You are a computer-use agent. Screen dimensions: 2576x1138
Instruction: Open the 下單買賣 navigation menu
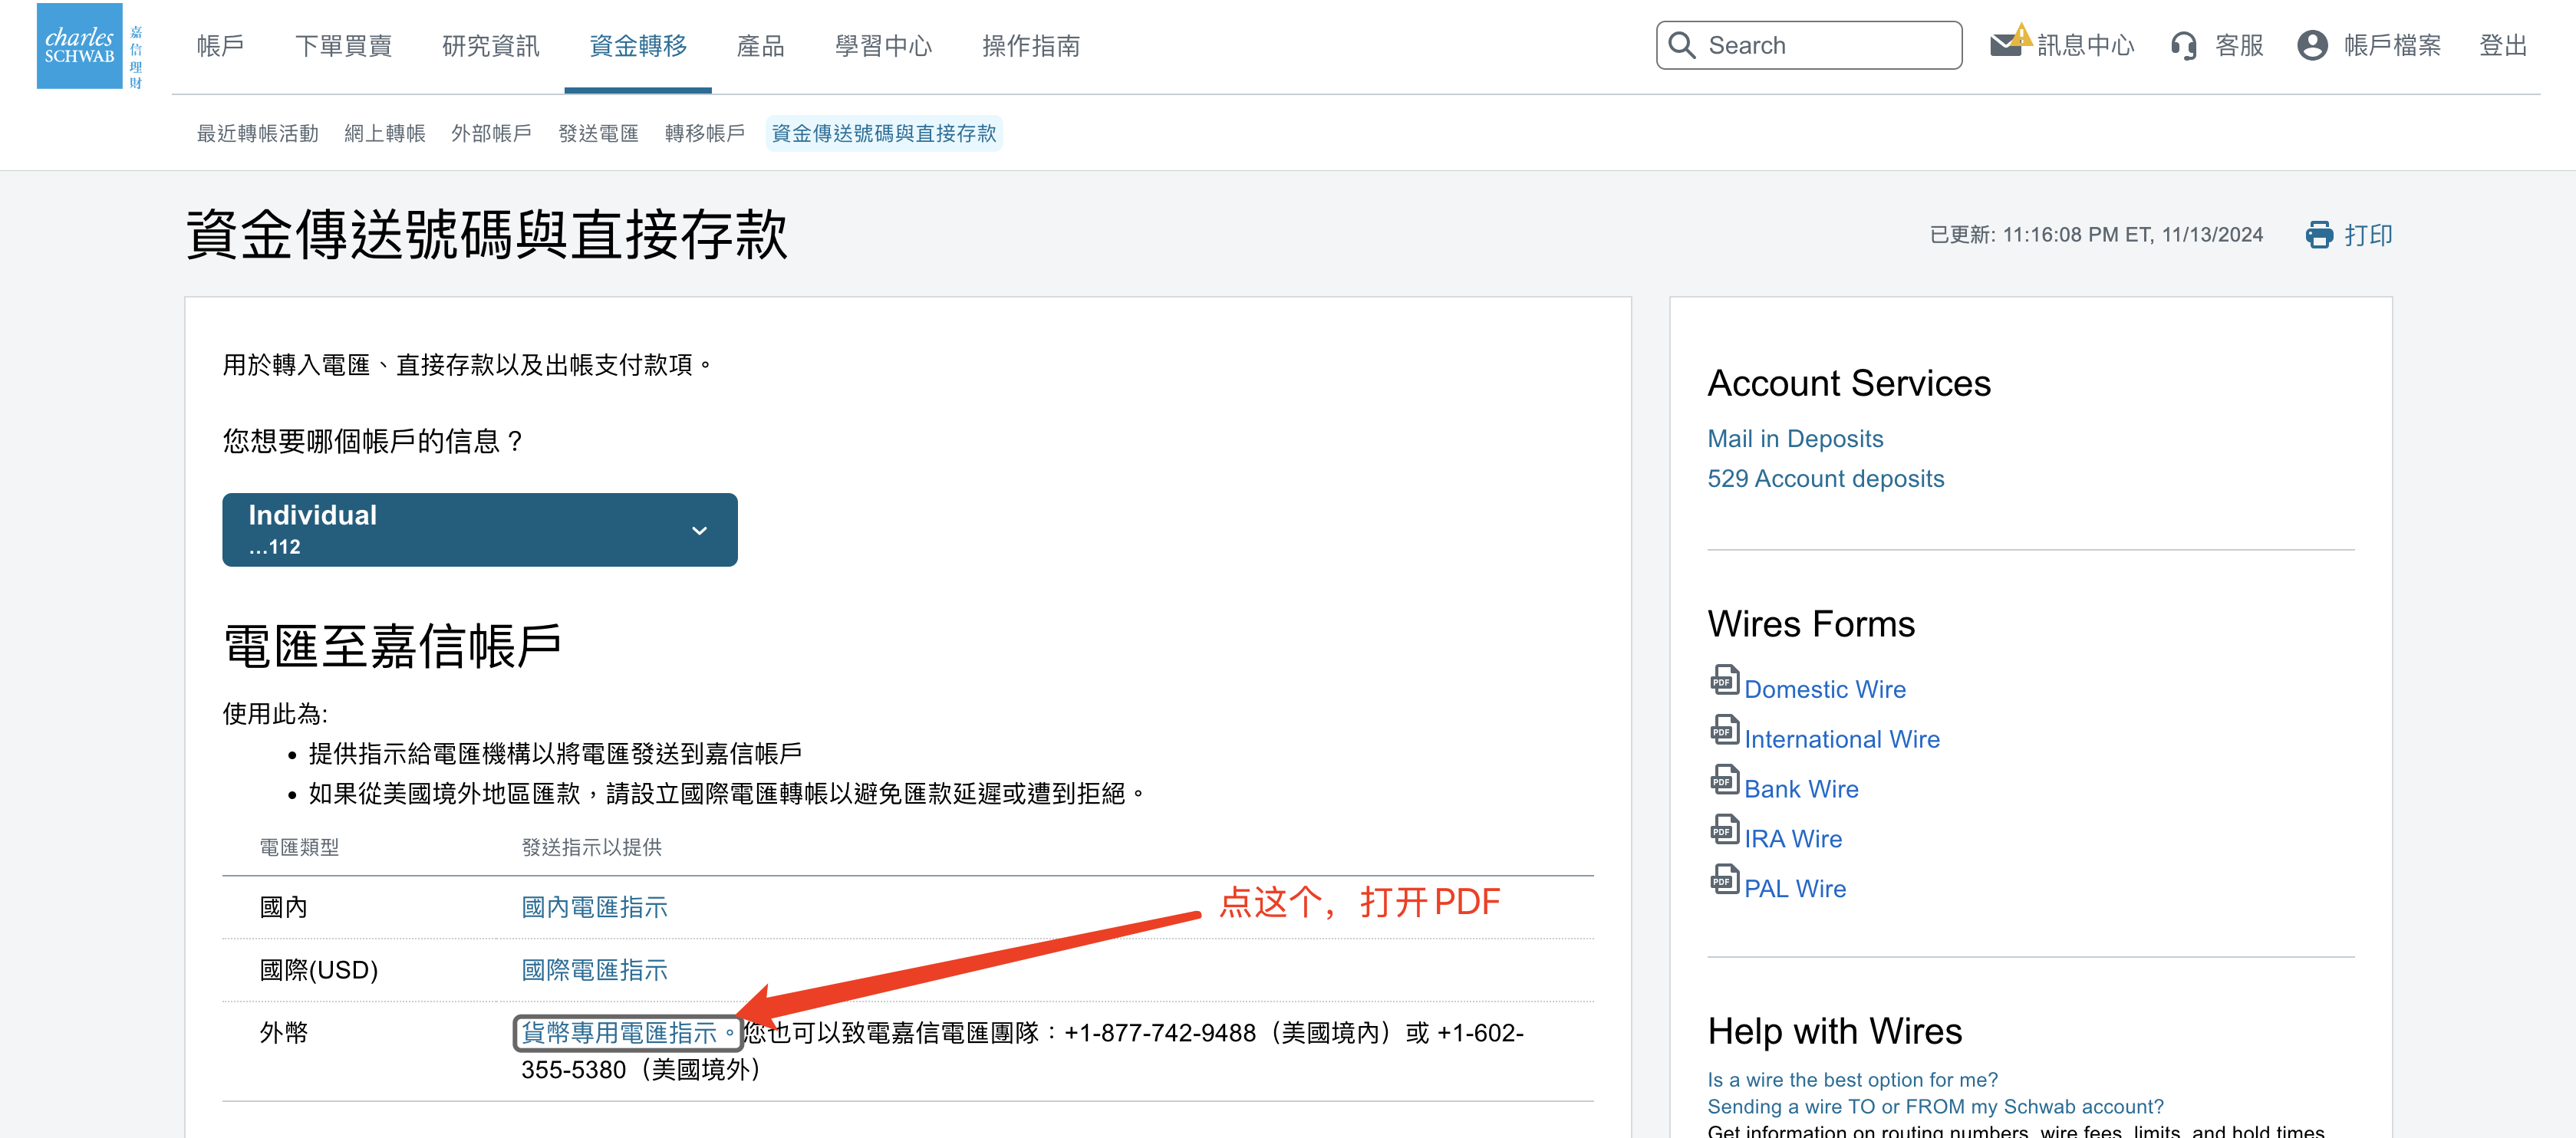(x=343, y=46)
